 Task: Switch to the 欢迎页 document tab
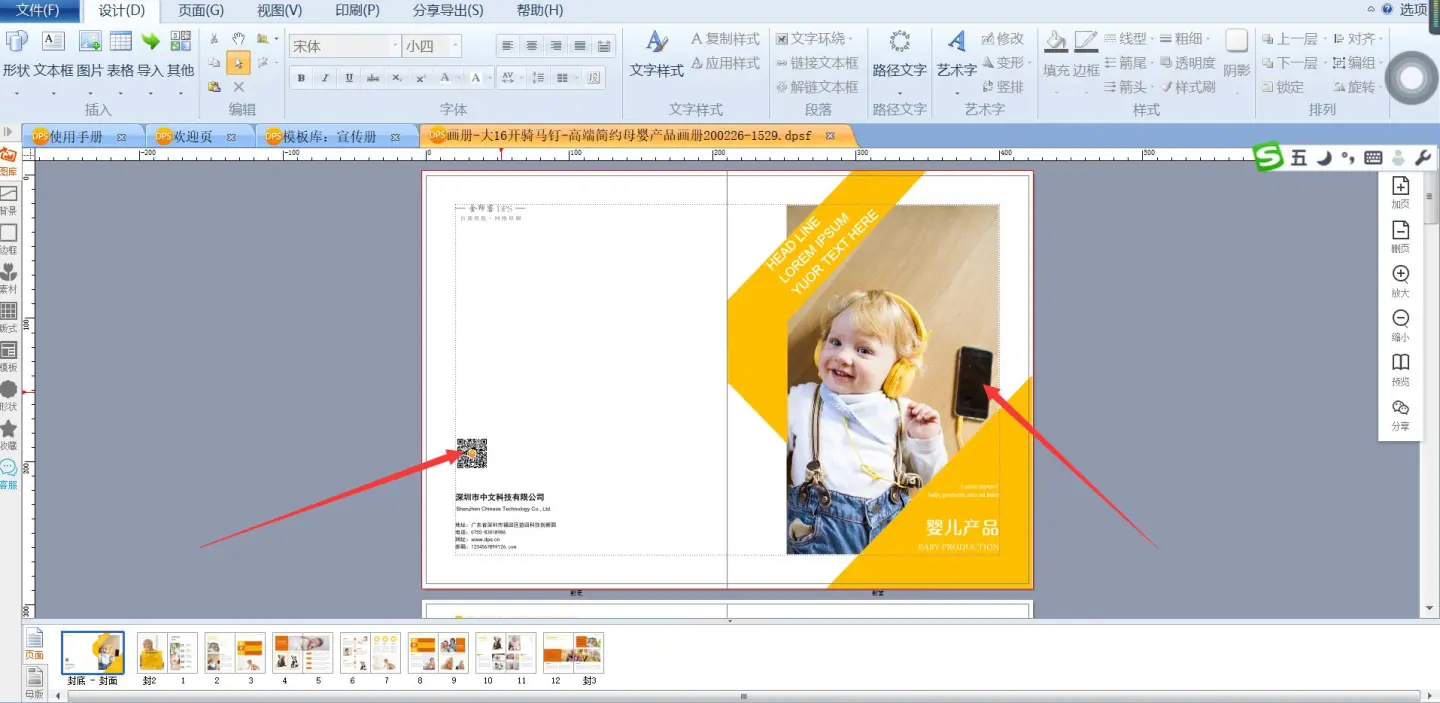tap(192, 137)
